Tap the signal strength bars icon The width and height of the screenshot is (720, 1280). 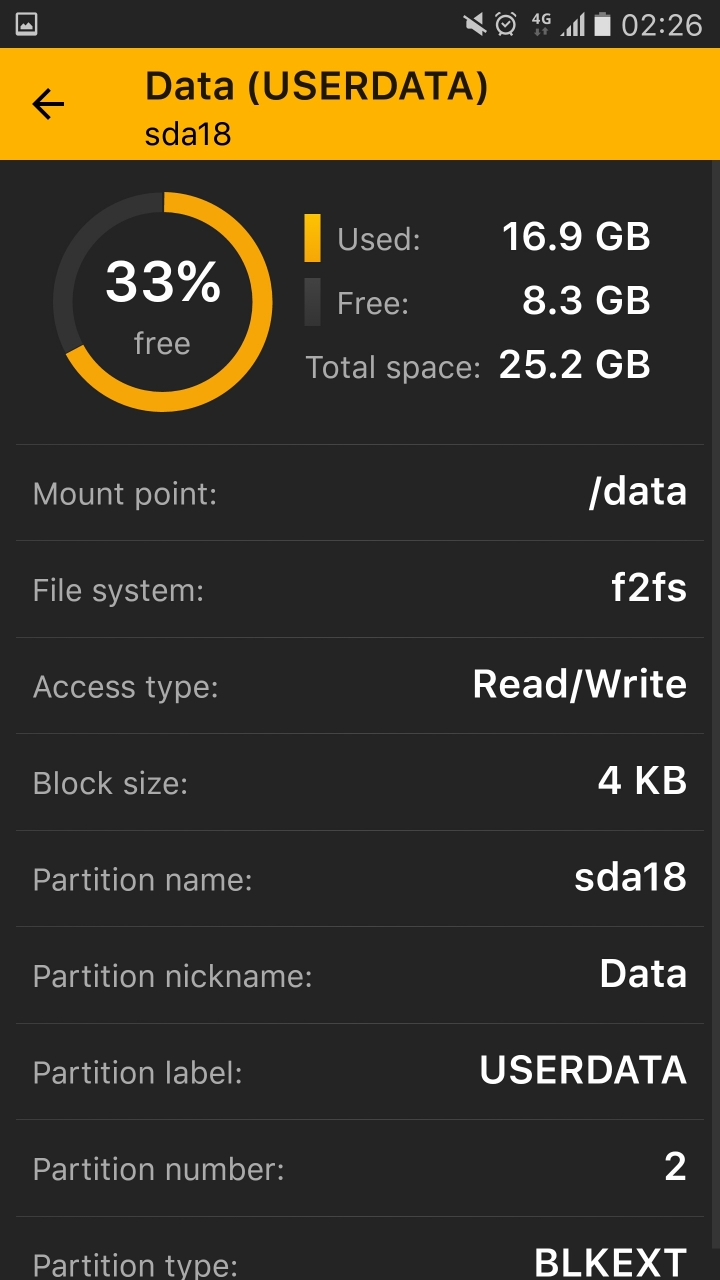(x=573, y=24)
